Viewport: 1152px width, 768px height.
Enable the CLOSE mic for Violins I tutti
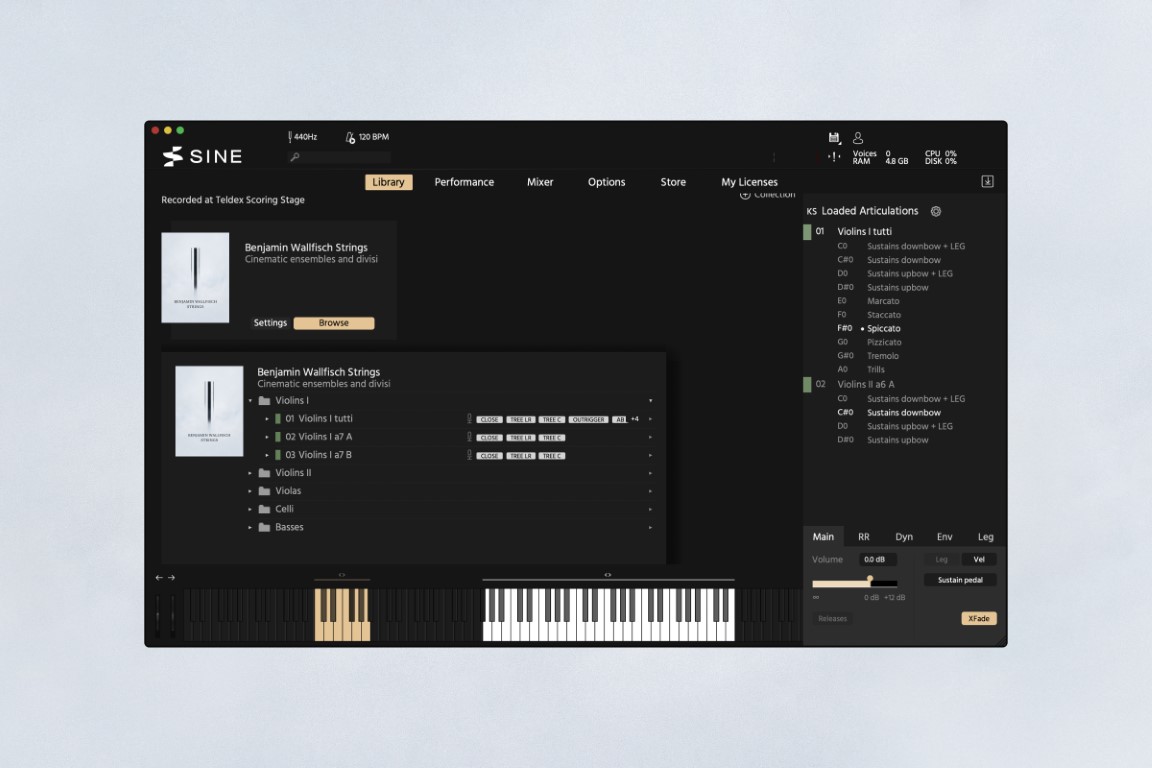(489, 419)
